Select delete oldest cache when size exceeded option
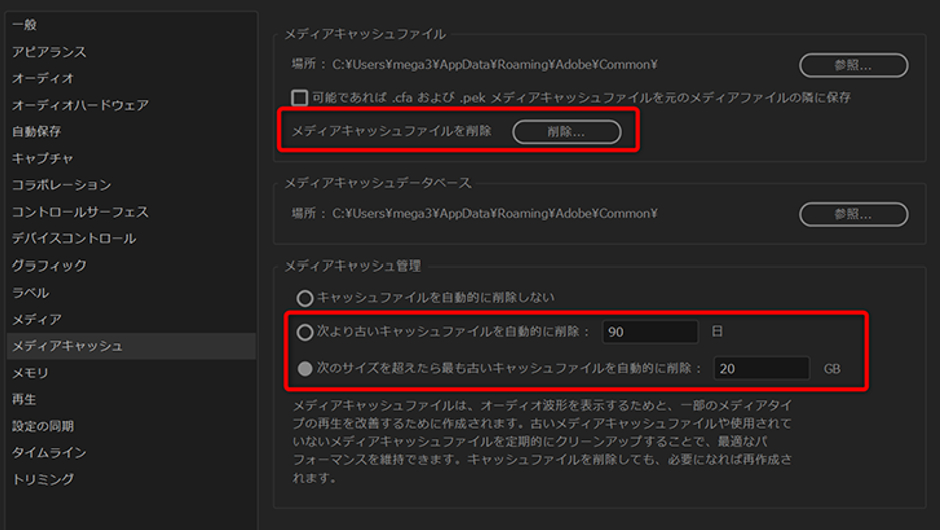Viewport: 940px width, 530px height. 305,368
